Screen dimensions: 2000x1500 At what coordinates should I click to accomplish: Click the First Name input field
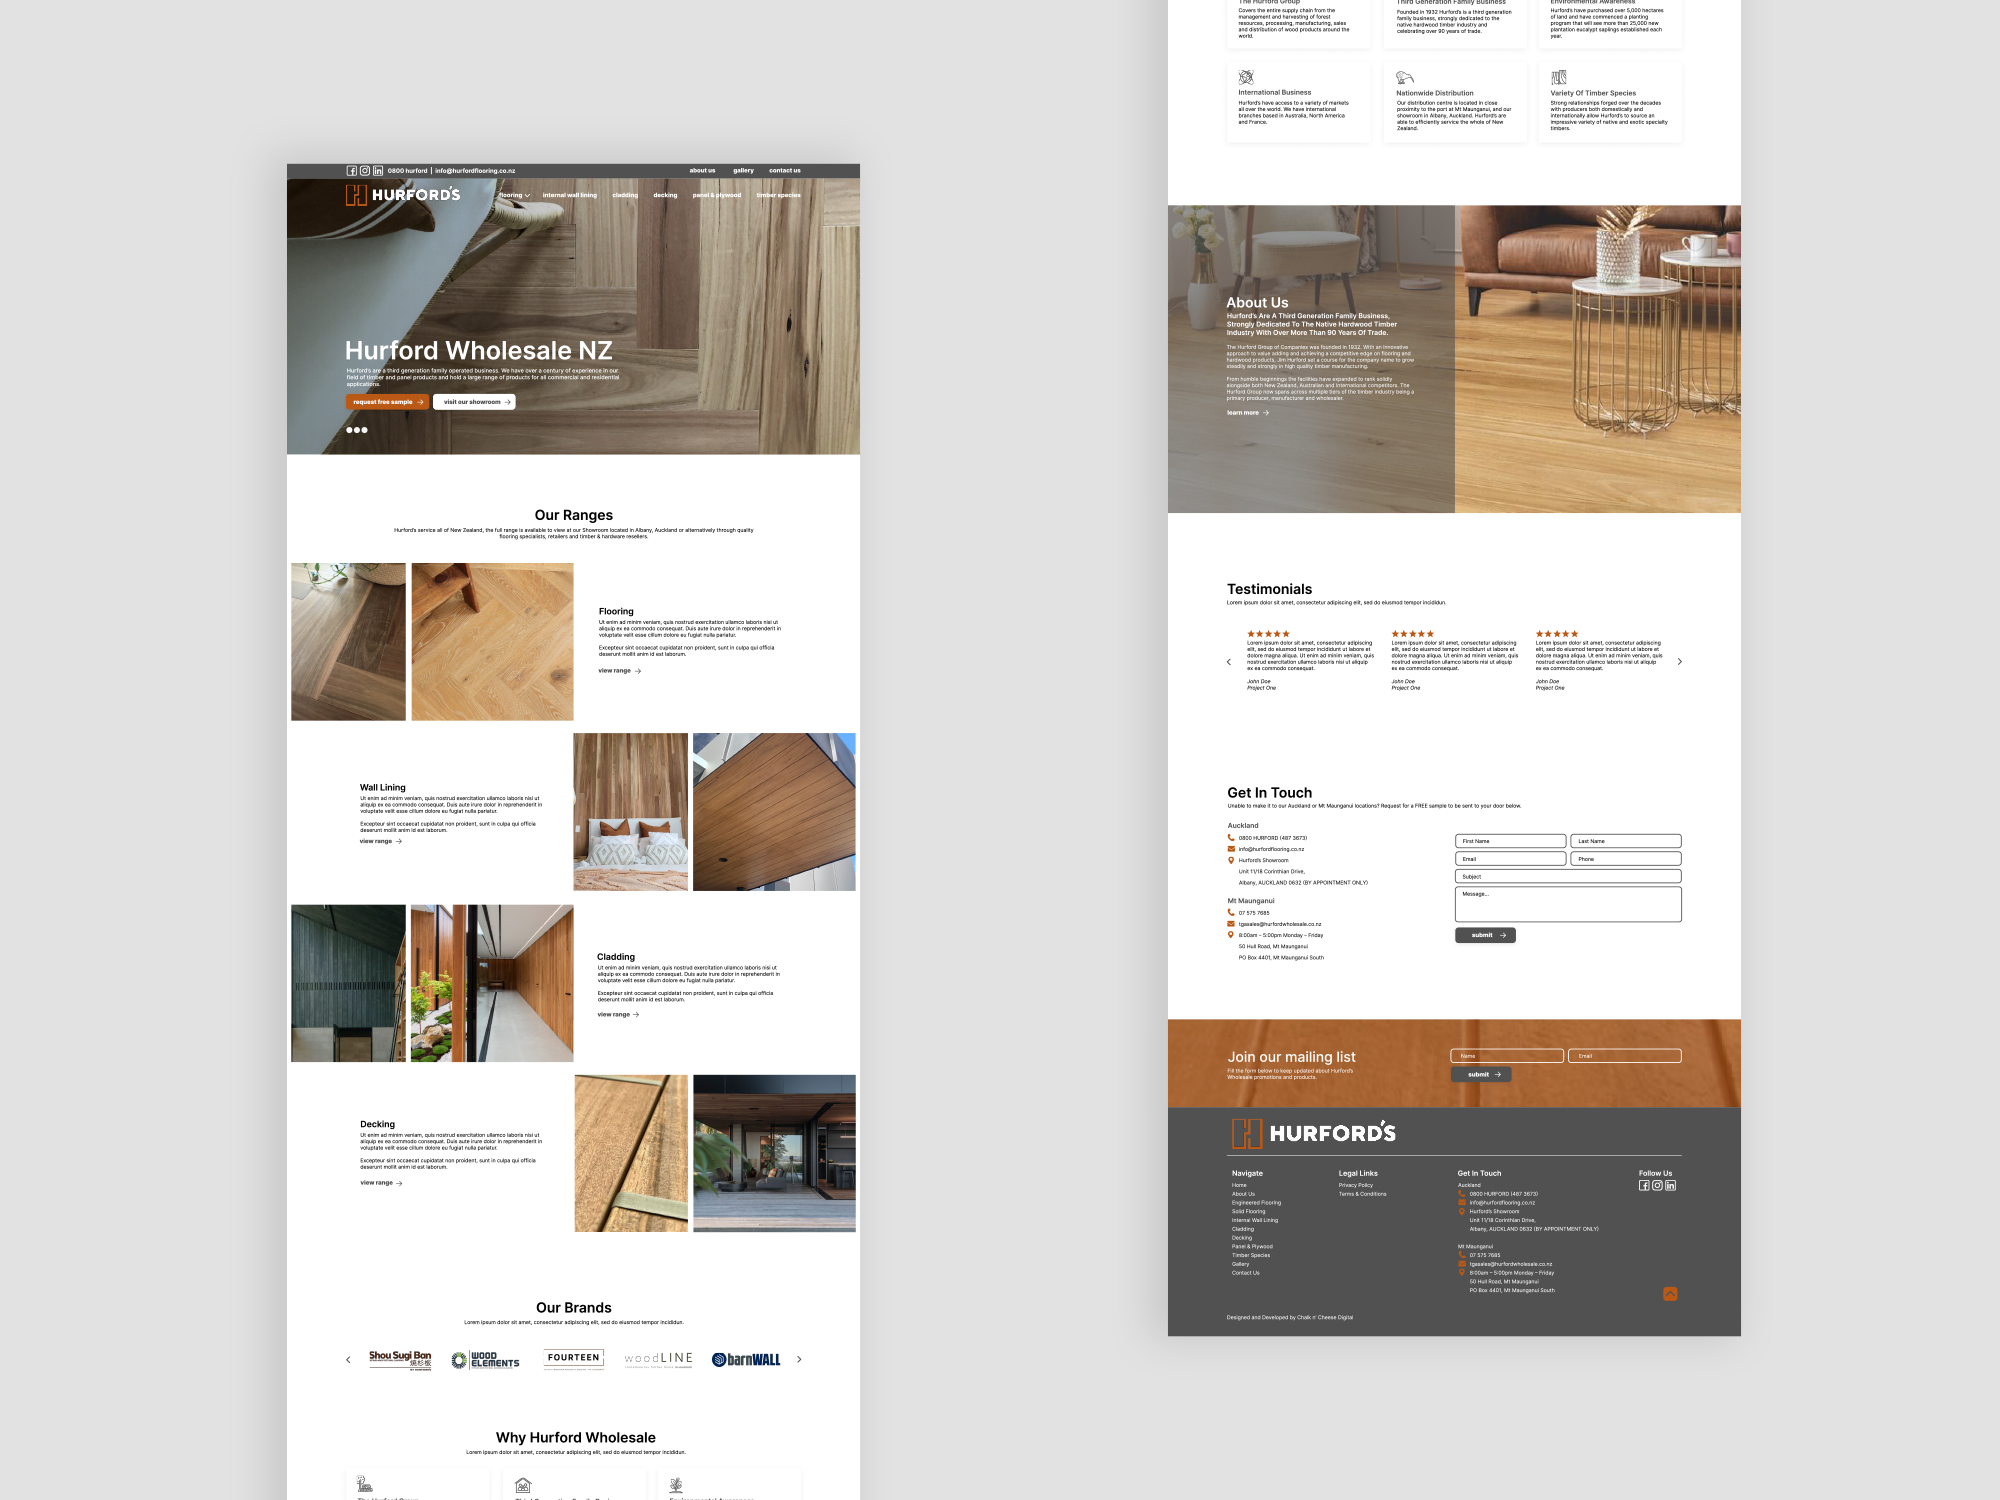coord(1510,841)
